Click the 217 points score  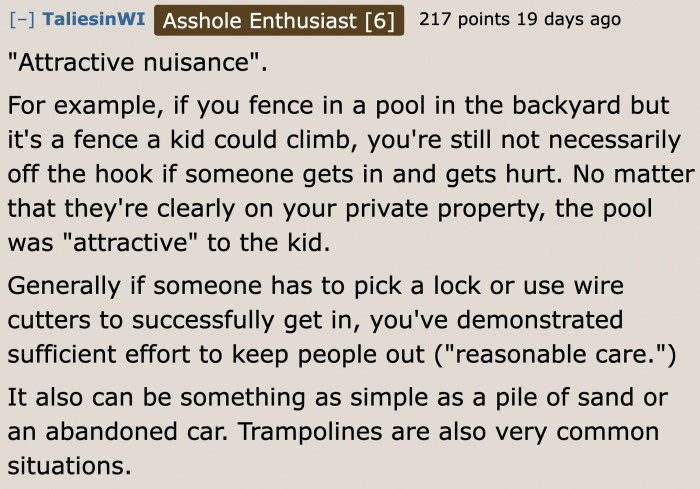tap(464, 19)
